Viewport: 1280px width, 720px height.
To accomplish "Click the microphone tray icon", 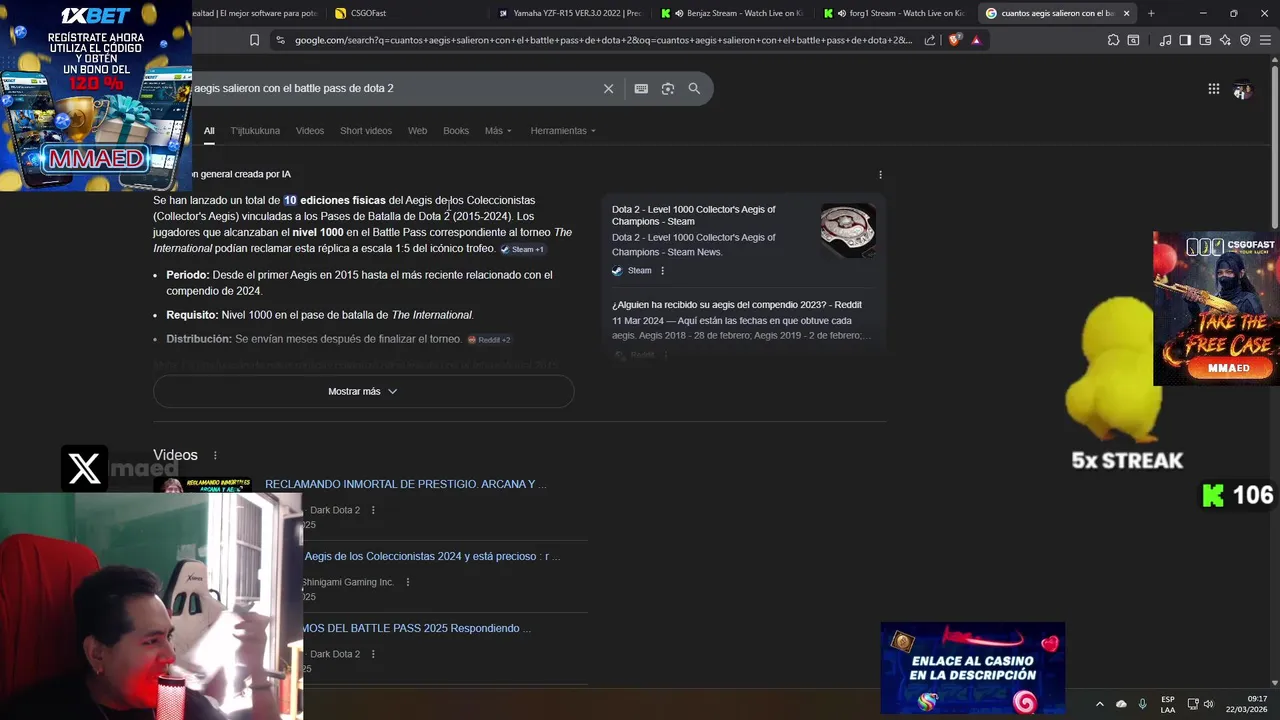I will click(1142, 704).
